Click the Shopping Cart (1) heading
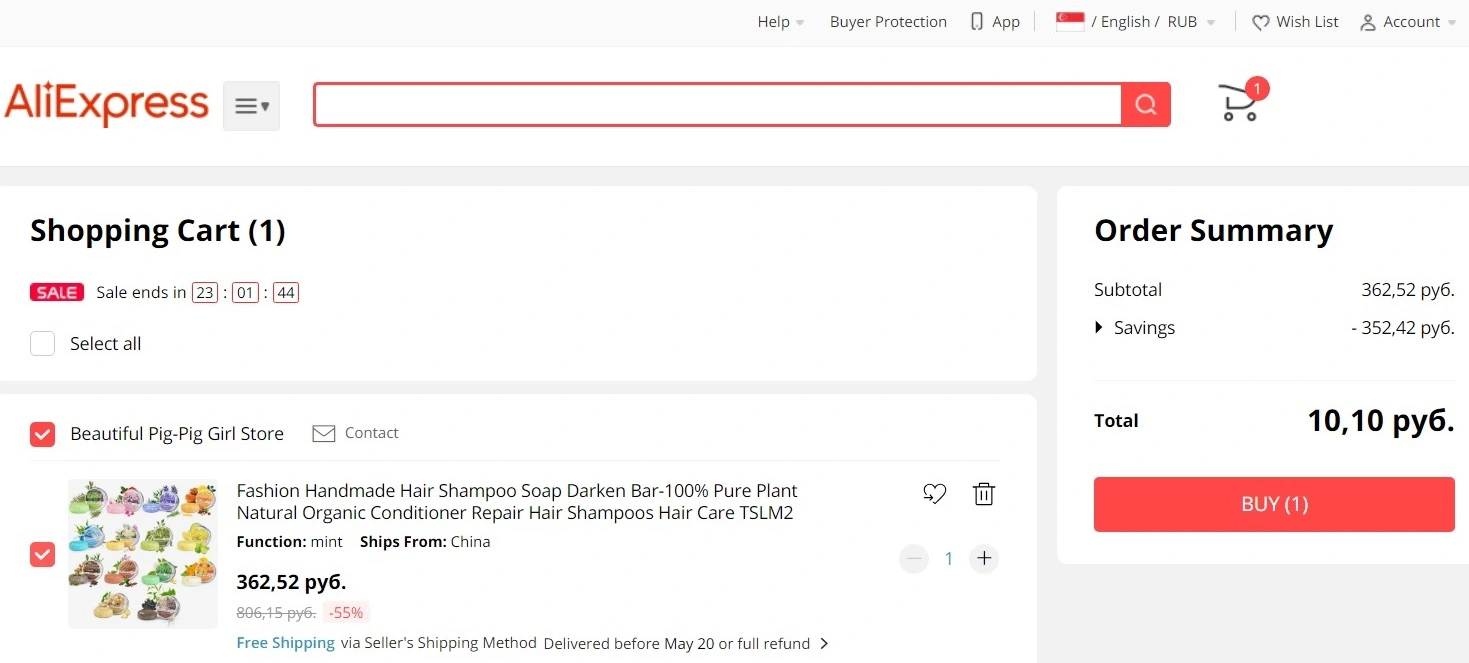 tap(158, 231)
